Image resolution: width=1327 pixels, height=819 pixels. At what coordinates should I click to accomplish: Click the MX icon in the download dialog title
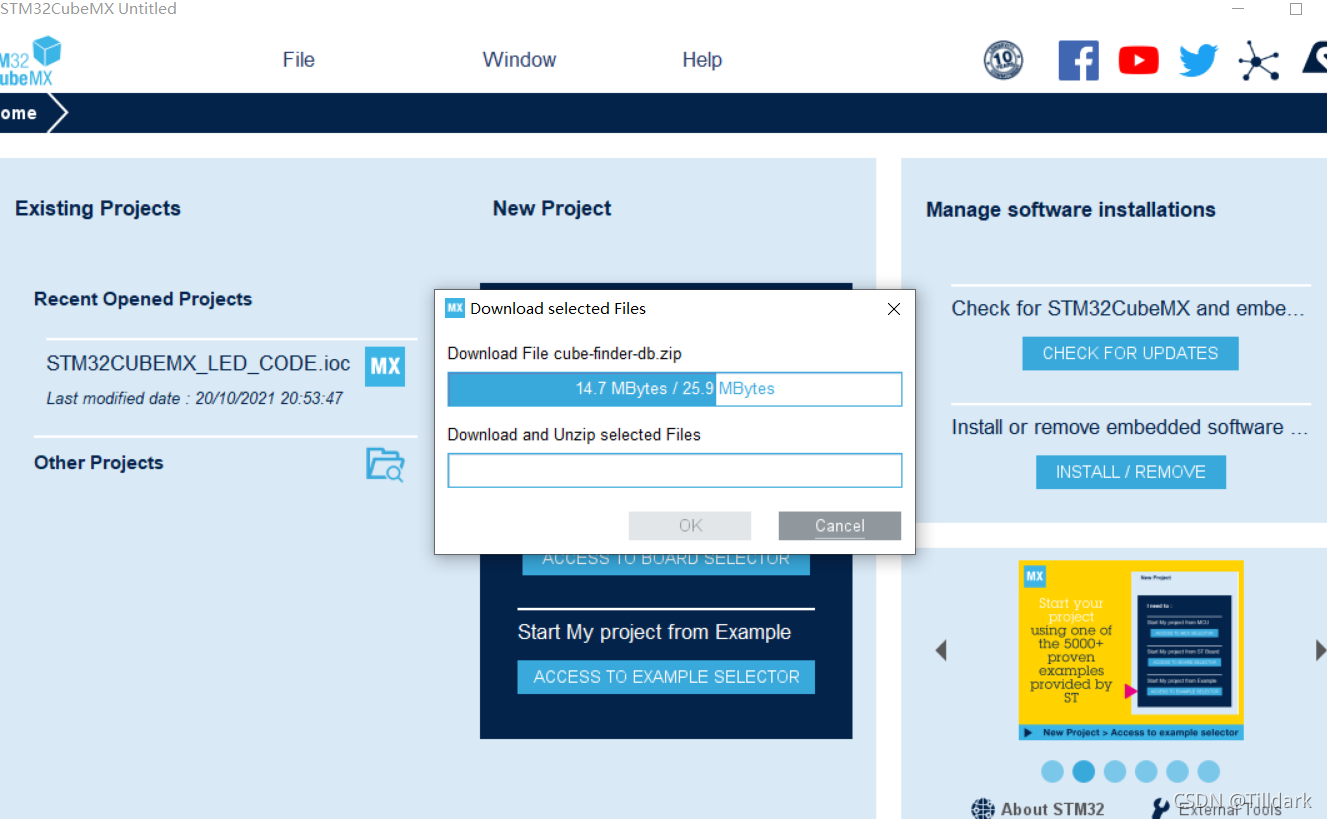tap(455, 308)
